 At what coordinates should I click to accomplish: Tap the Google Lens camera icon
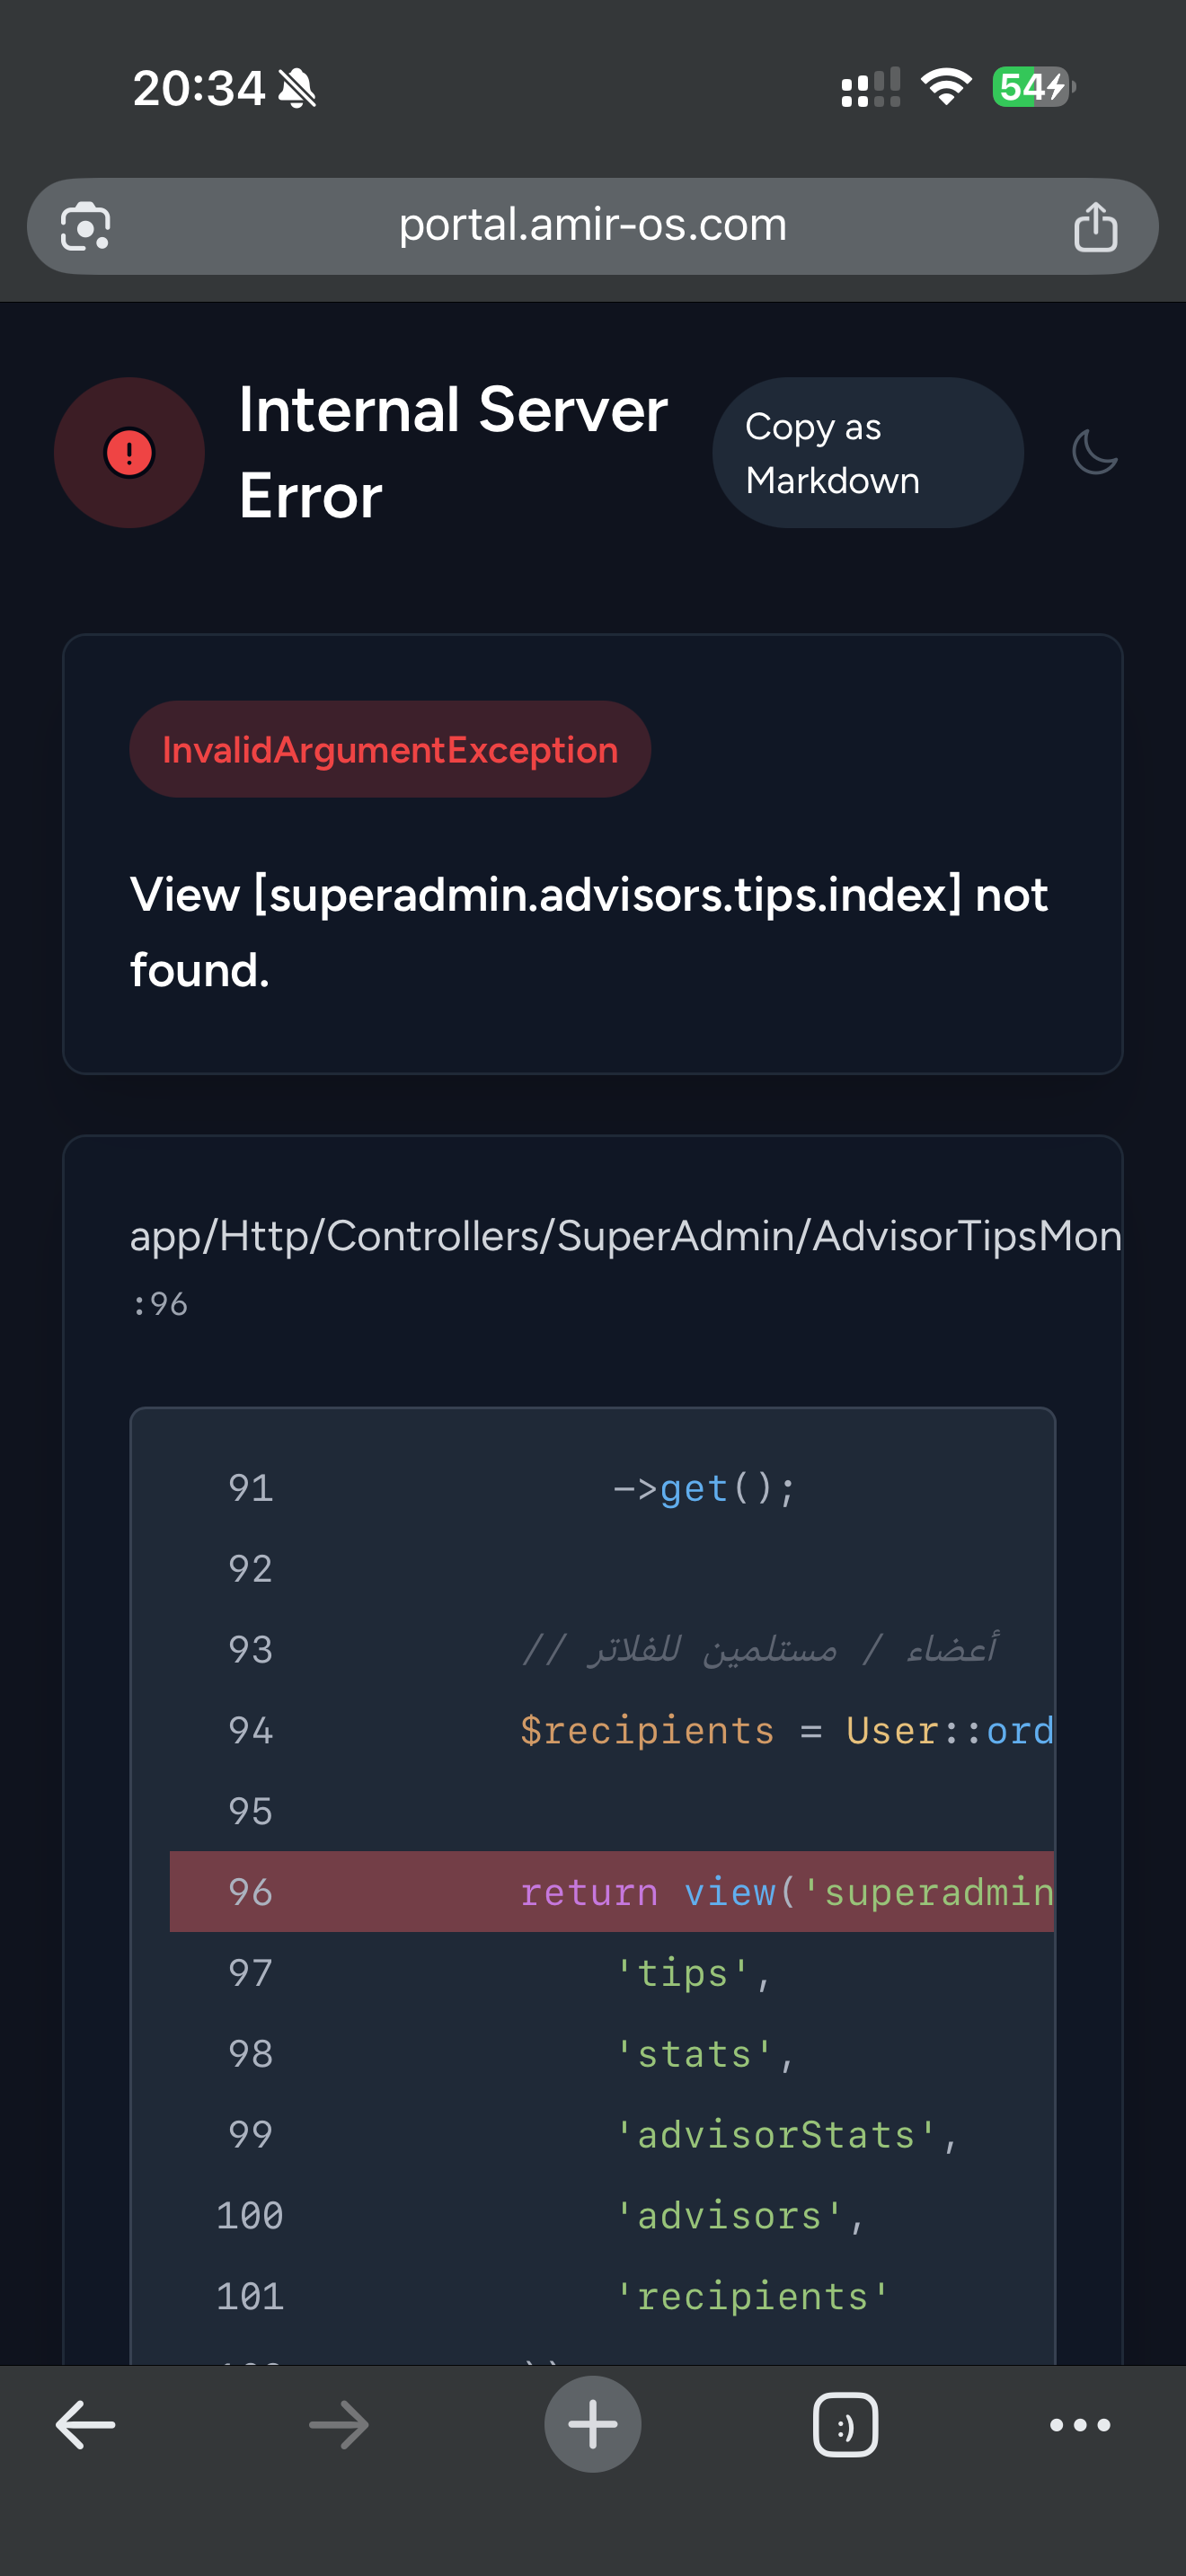pos(85,227)
